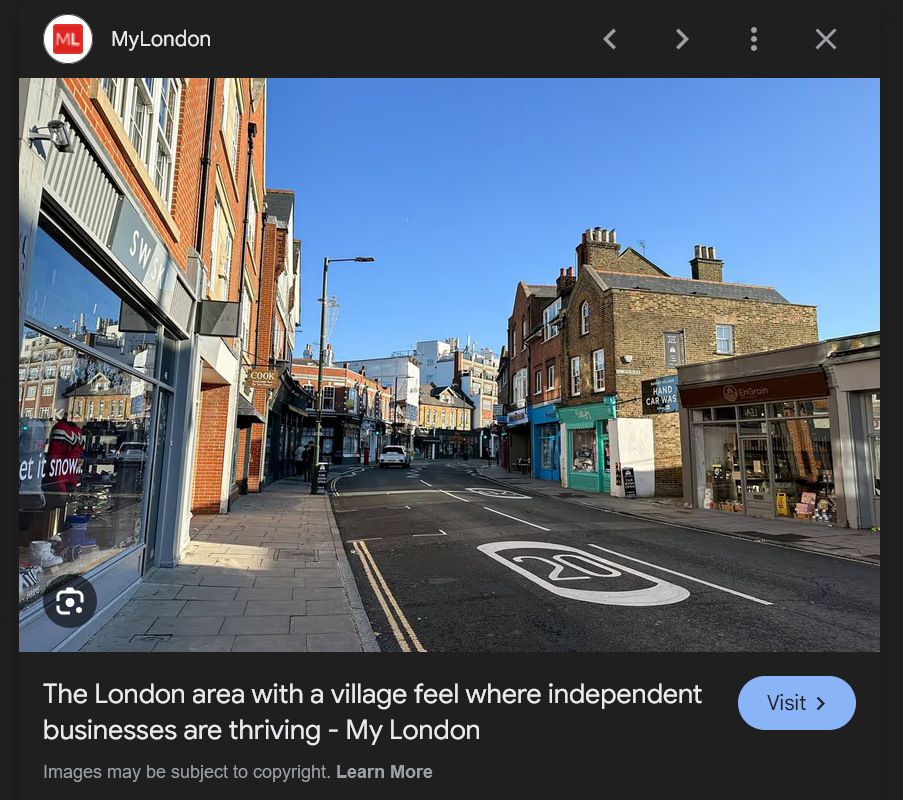Open the three-dot more options menu

click(x=754, y=39)
